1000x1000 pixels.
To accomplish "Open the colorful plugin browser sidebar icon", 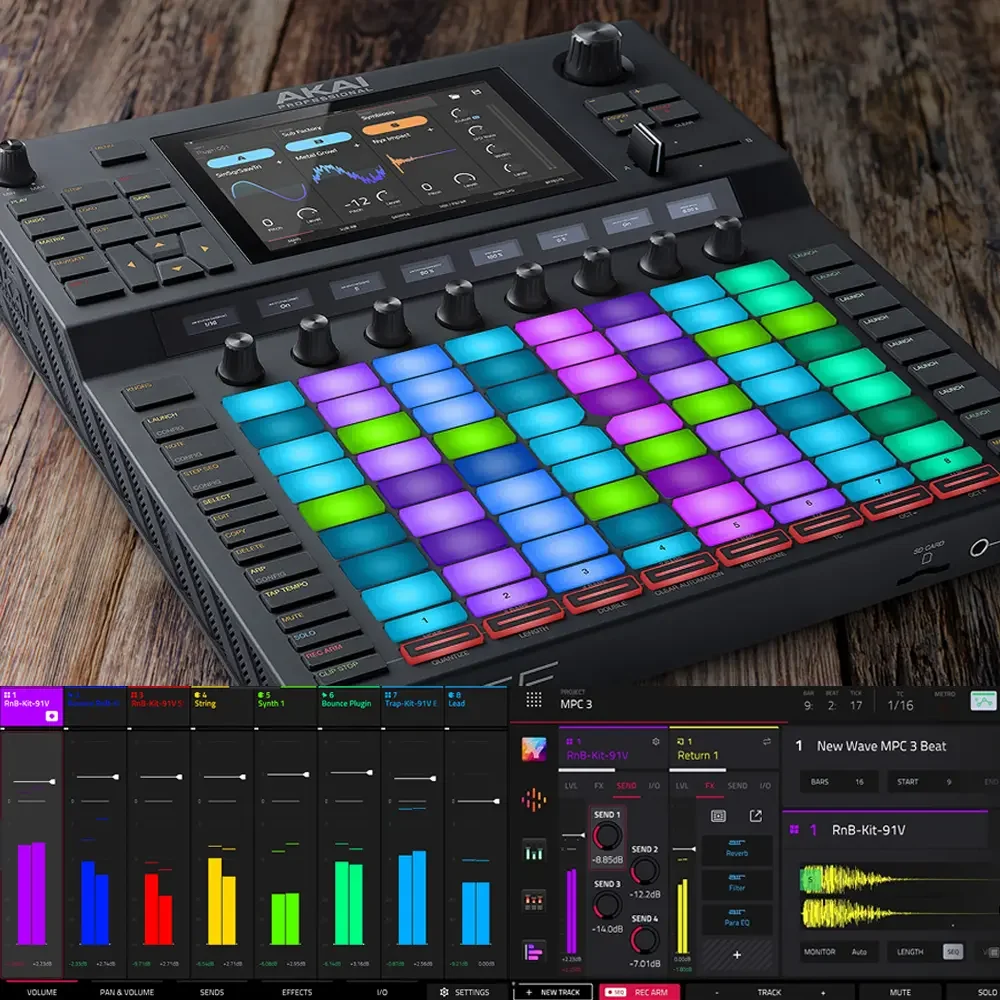I will click(534, 749).
